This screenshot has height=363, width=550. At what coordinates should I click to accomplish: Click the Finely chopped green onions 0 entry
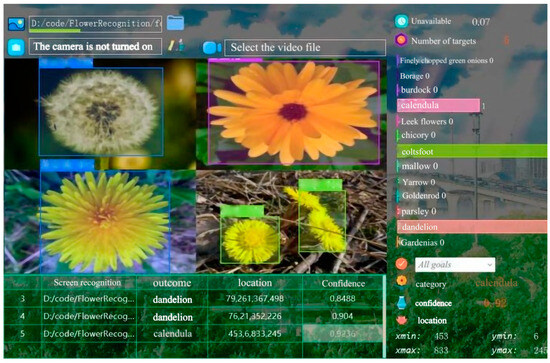446,61
